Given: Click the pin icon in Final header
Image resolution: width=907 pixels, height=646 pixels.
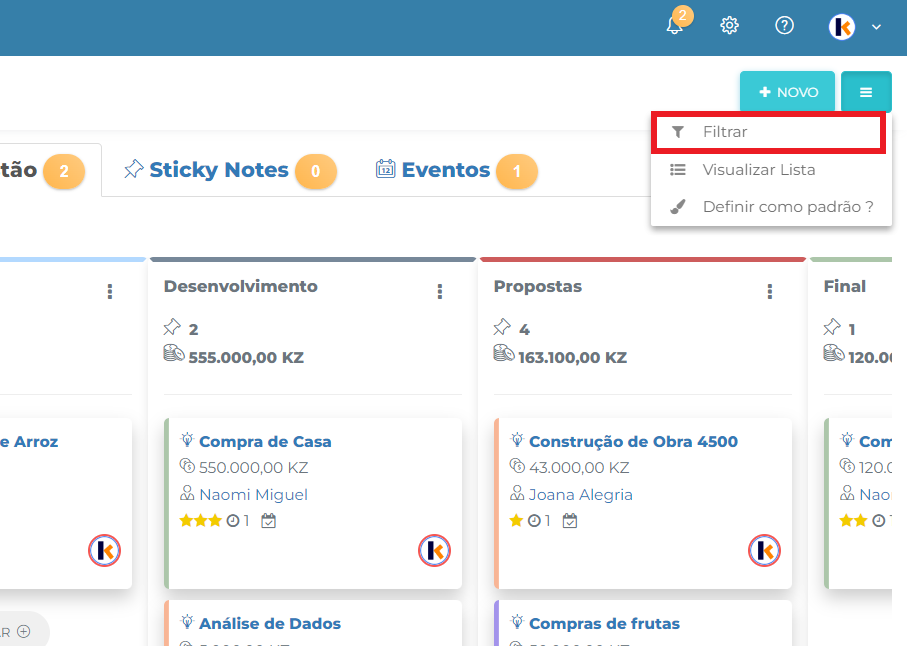Looking at the screenshot, I should point(832,327).
